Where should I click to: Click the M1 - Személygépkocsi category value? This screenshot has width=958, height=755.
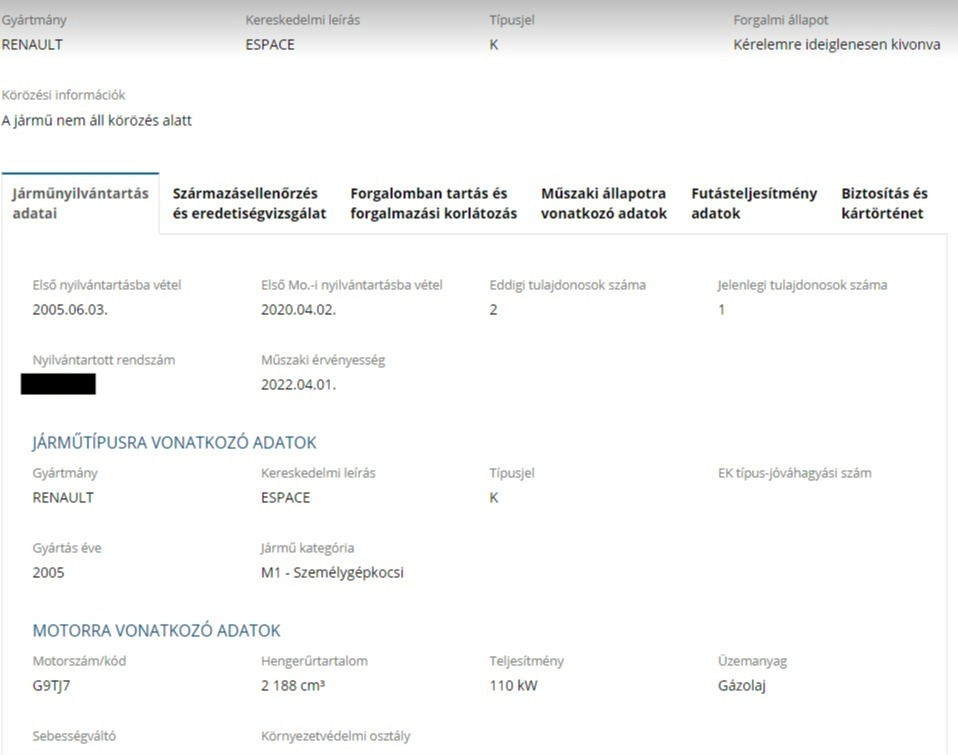pyautogui.click(x=332, y=573)
